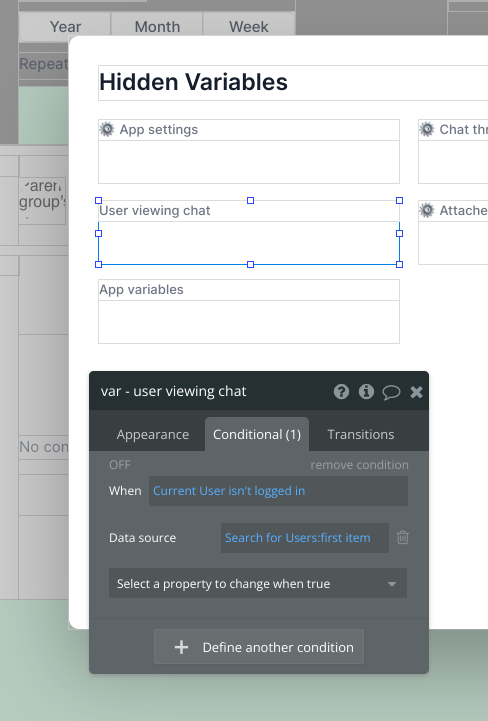Click the plus icon to add a condition
Image resolution: width=488 pixels, height=721 pixels.
181,647
